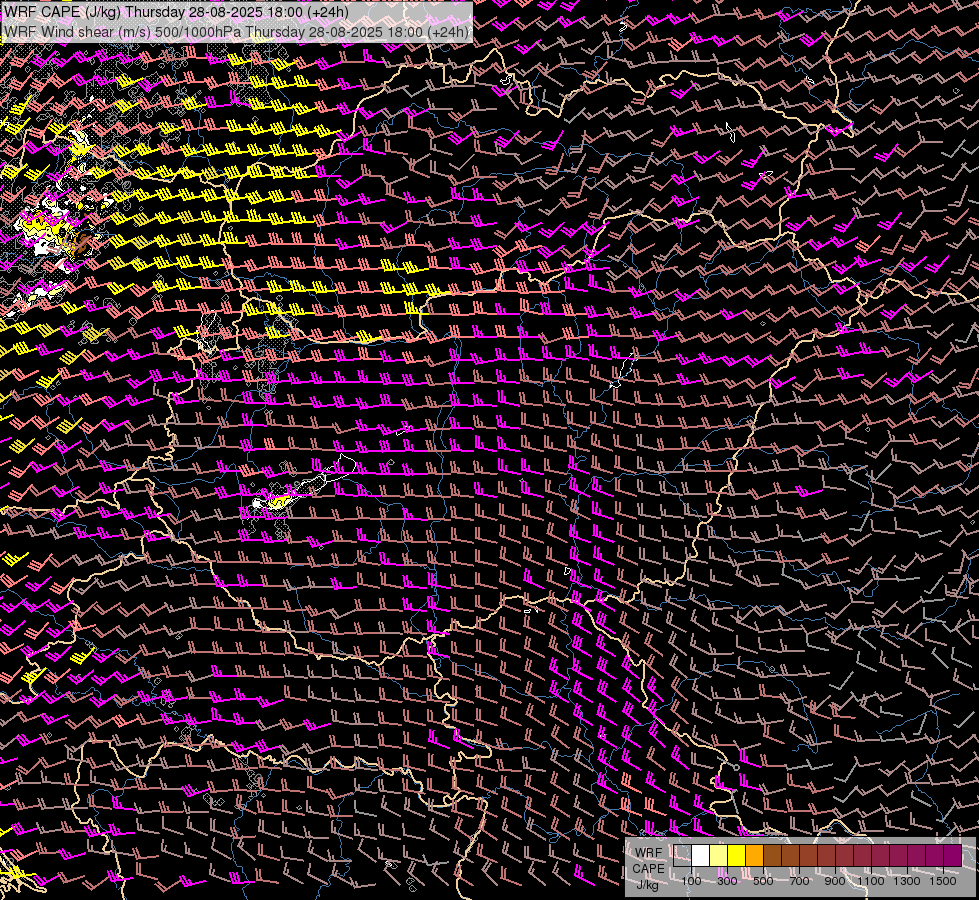Image resolution: width=979 pixels, height=900 pixels.
Task: Click the bright yellow legend swatch at 300
Action: 737,856
